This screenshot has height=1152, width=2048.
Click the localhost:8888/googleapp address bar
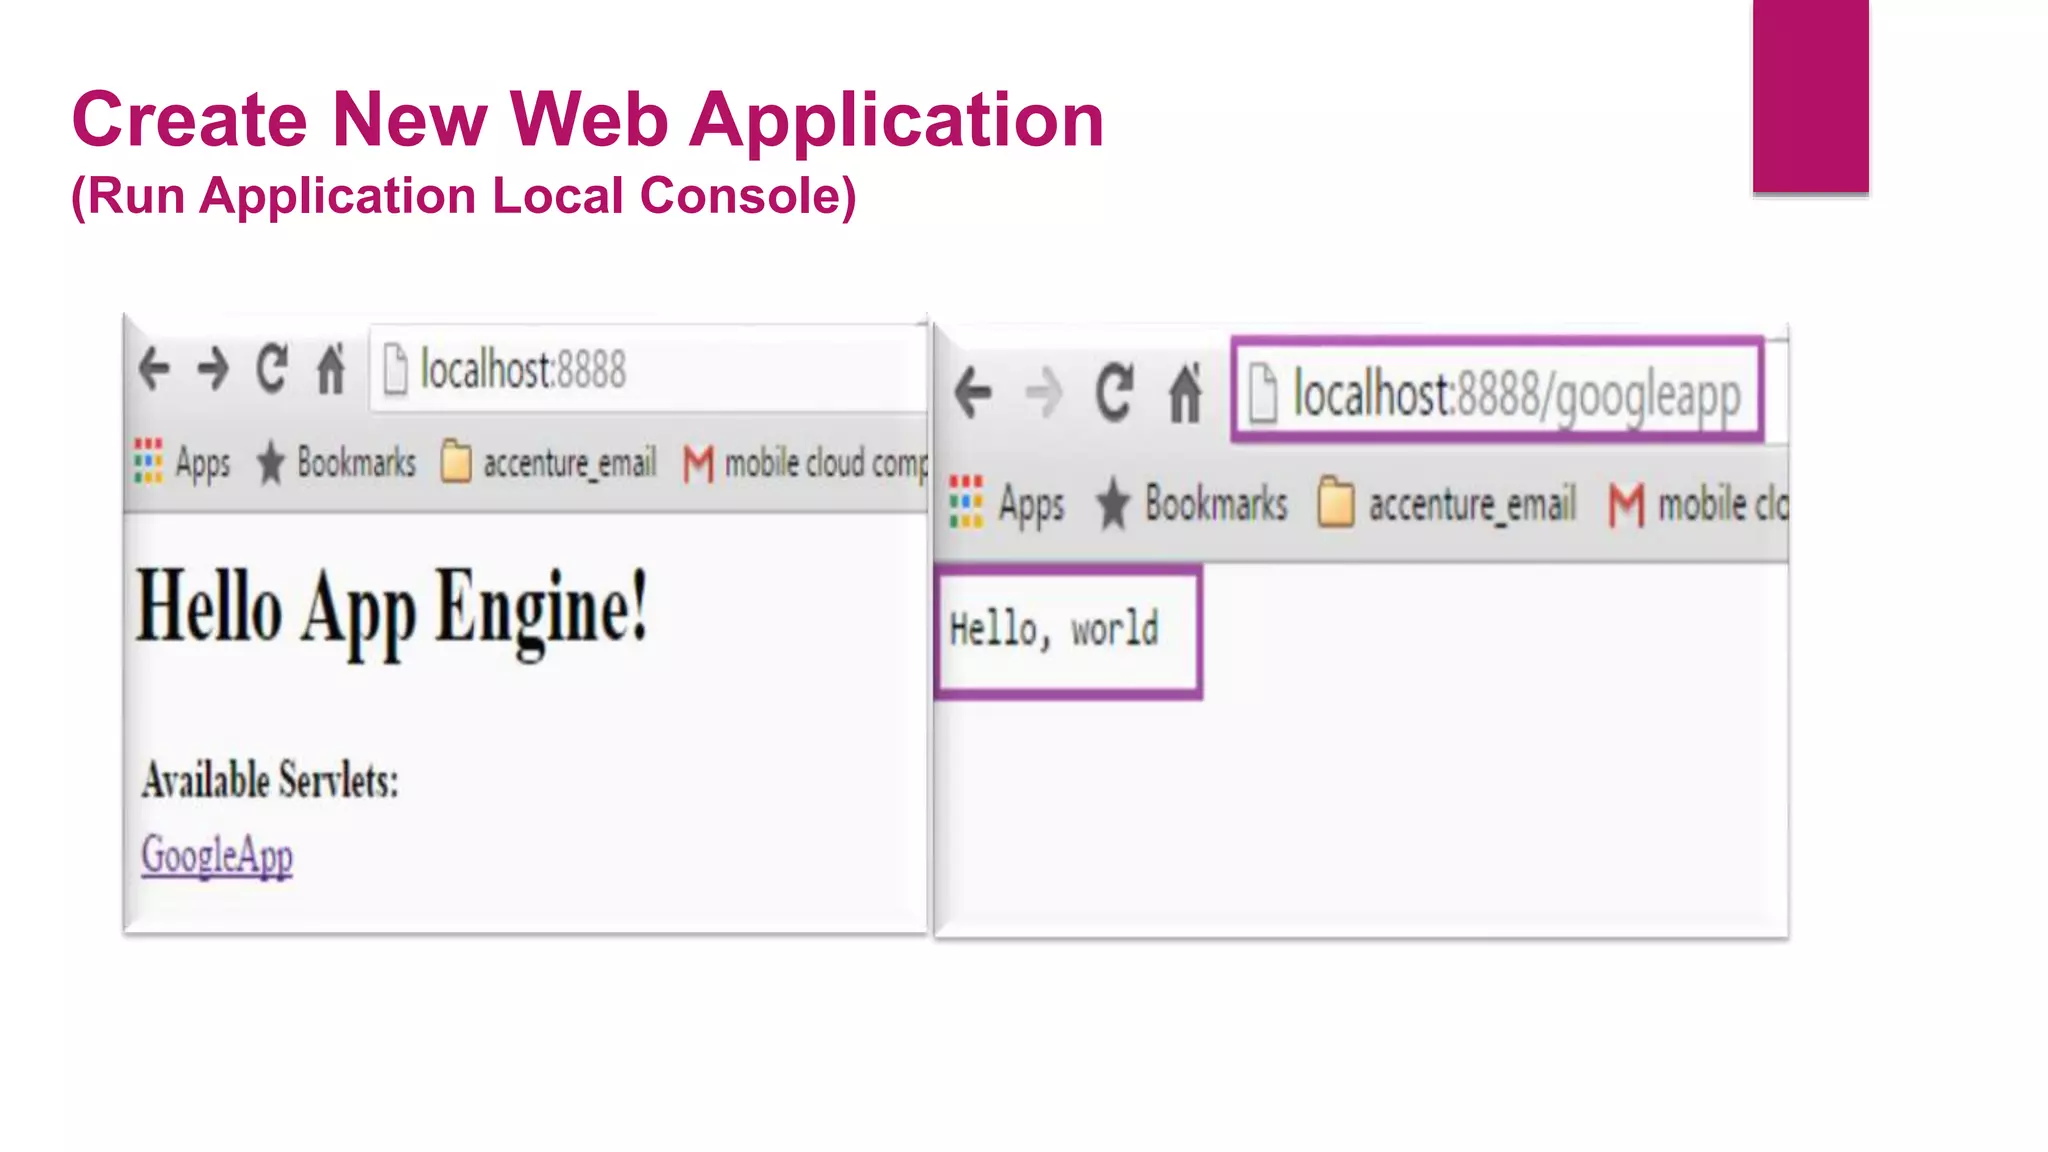pyautogui.click(x=1497, y=390)
